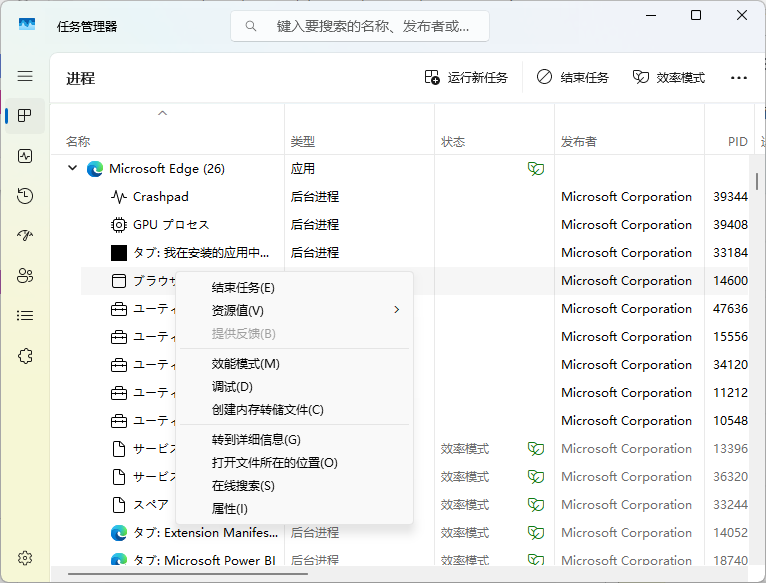Open the more options (...) menu

(x=739, y=77)
